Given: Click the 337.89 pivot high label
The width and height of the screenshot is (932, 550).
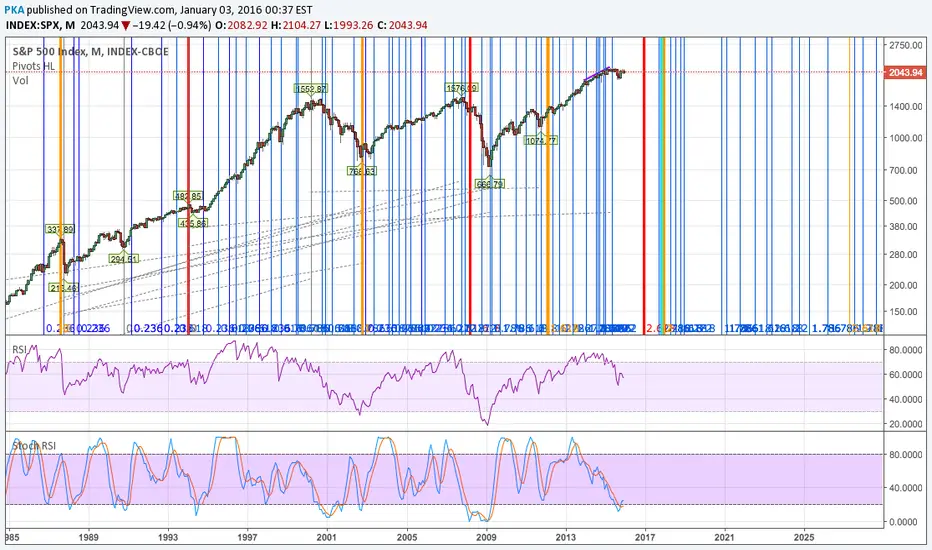Looking at the screenshot, I should coord(60,230).
